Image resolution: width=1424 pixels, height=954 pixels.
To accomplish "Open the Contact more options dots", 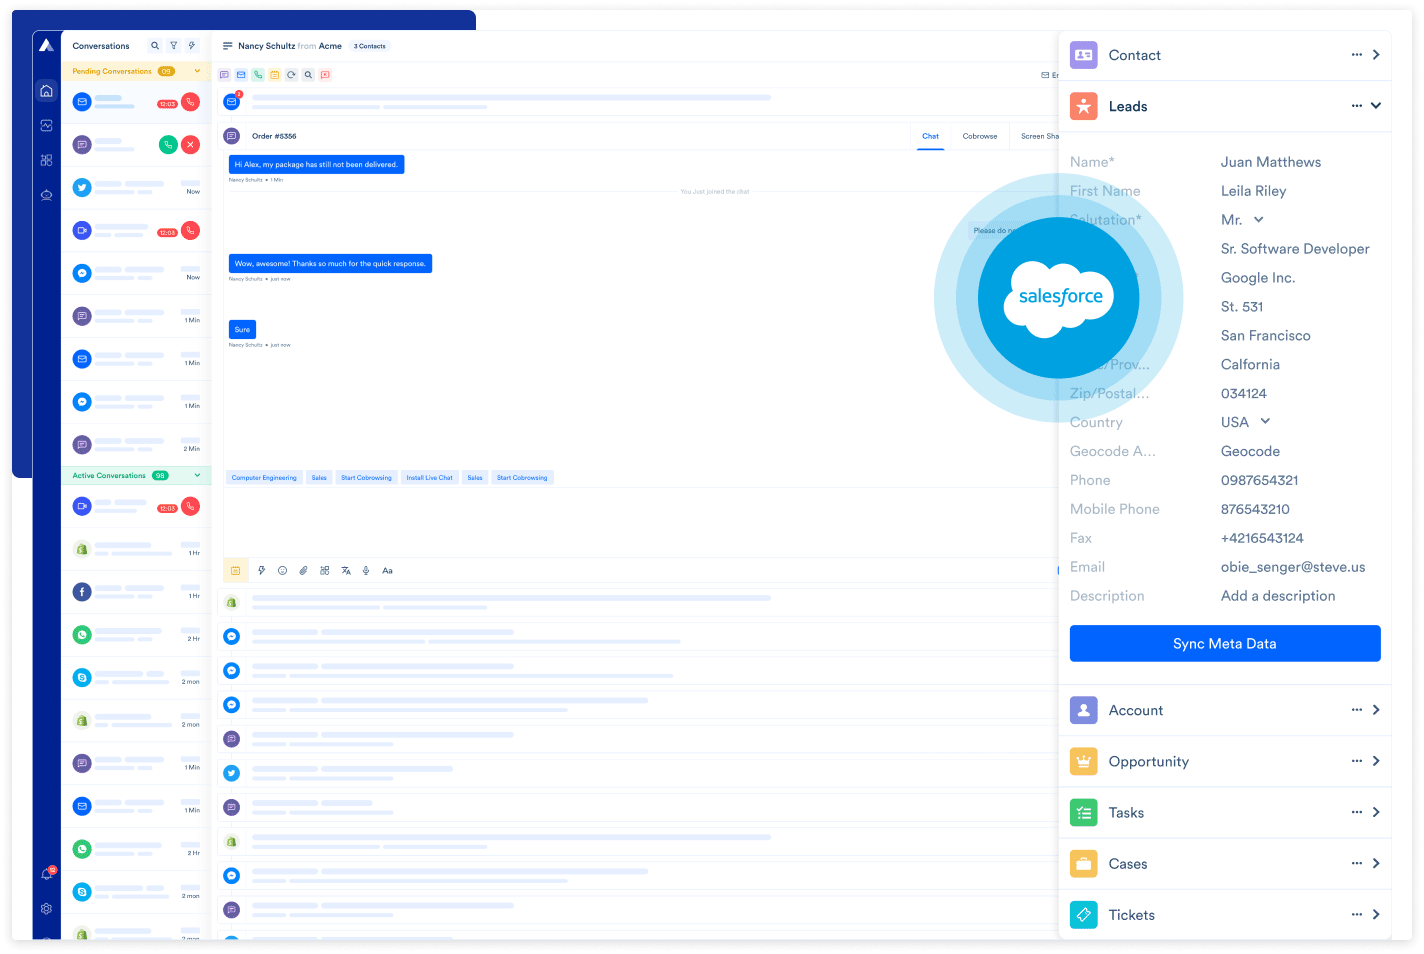I will (x=1357, y=55).
